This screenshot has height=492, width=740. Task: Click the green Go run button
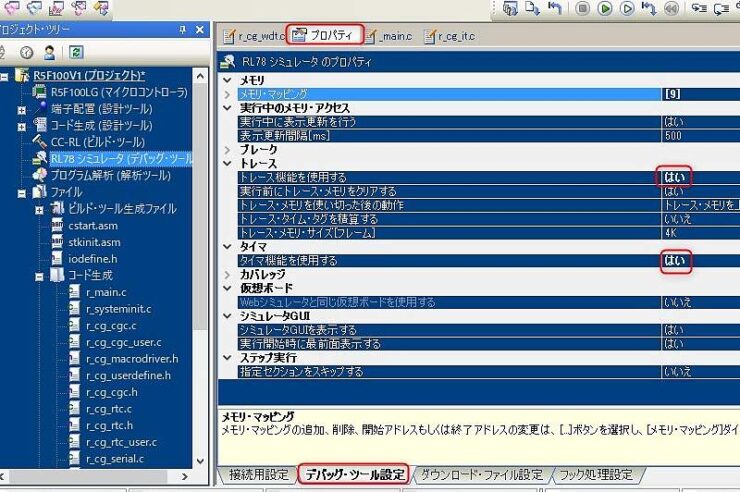click(x=605, y=9)
